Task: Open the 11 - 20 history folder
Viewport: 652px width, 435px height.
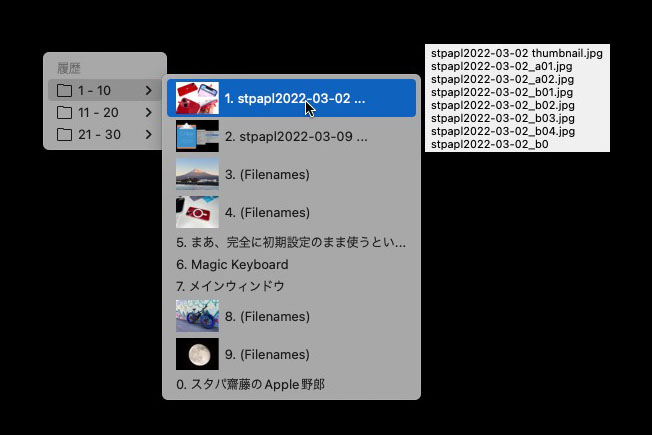Action: 104,112
